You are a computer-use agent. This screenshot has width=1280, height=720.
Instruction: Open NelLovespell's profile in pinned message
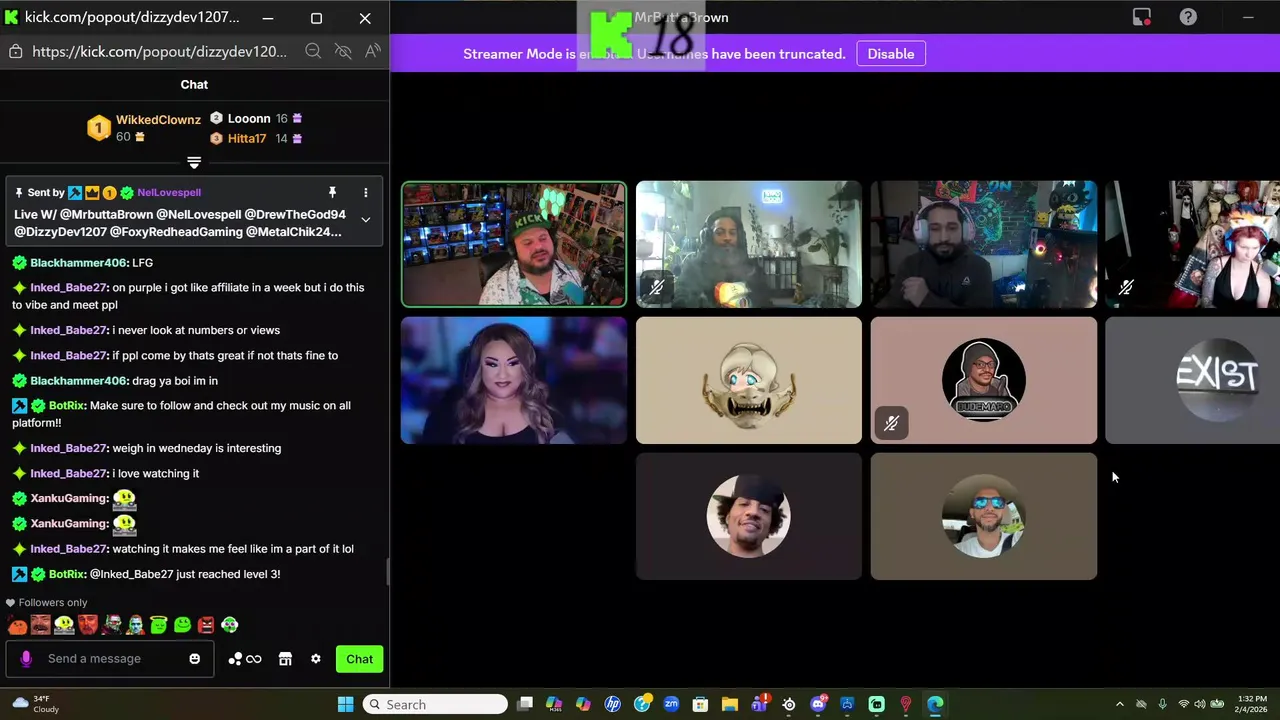tap(169, 192)
